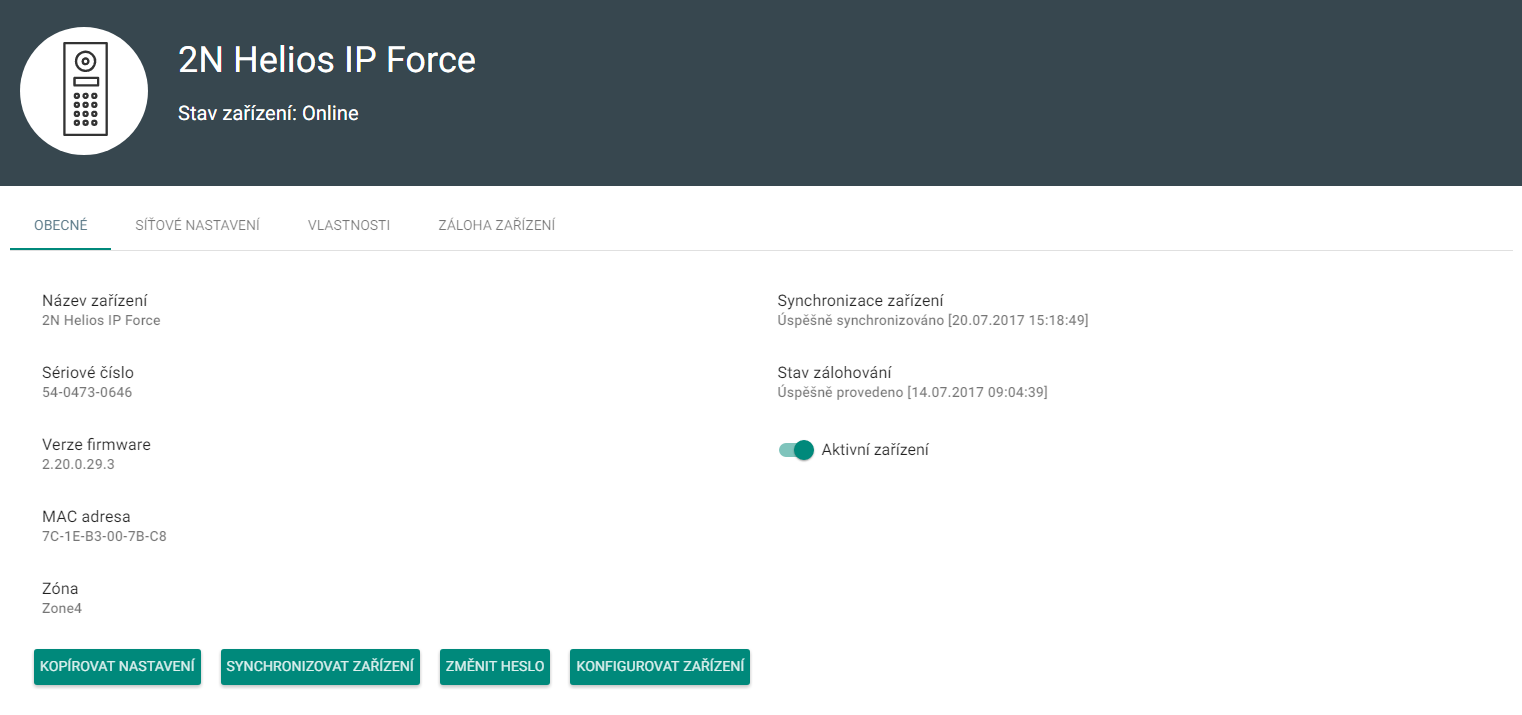Click the Synchronizace zařízení label
Viewport: 1522px width, 715px height.
point(861,301)
